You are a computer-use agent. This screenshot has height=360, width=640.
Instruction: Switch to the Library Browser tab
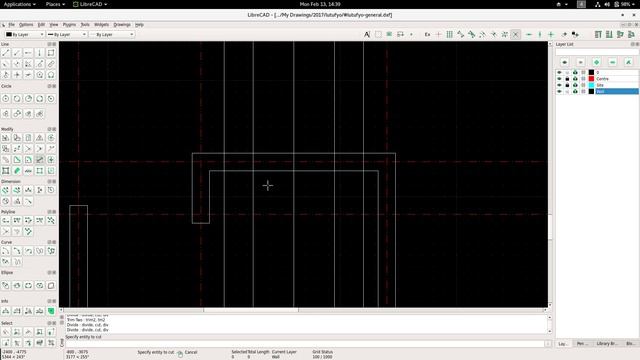pyautogui.click(x=606, y=344)
